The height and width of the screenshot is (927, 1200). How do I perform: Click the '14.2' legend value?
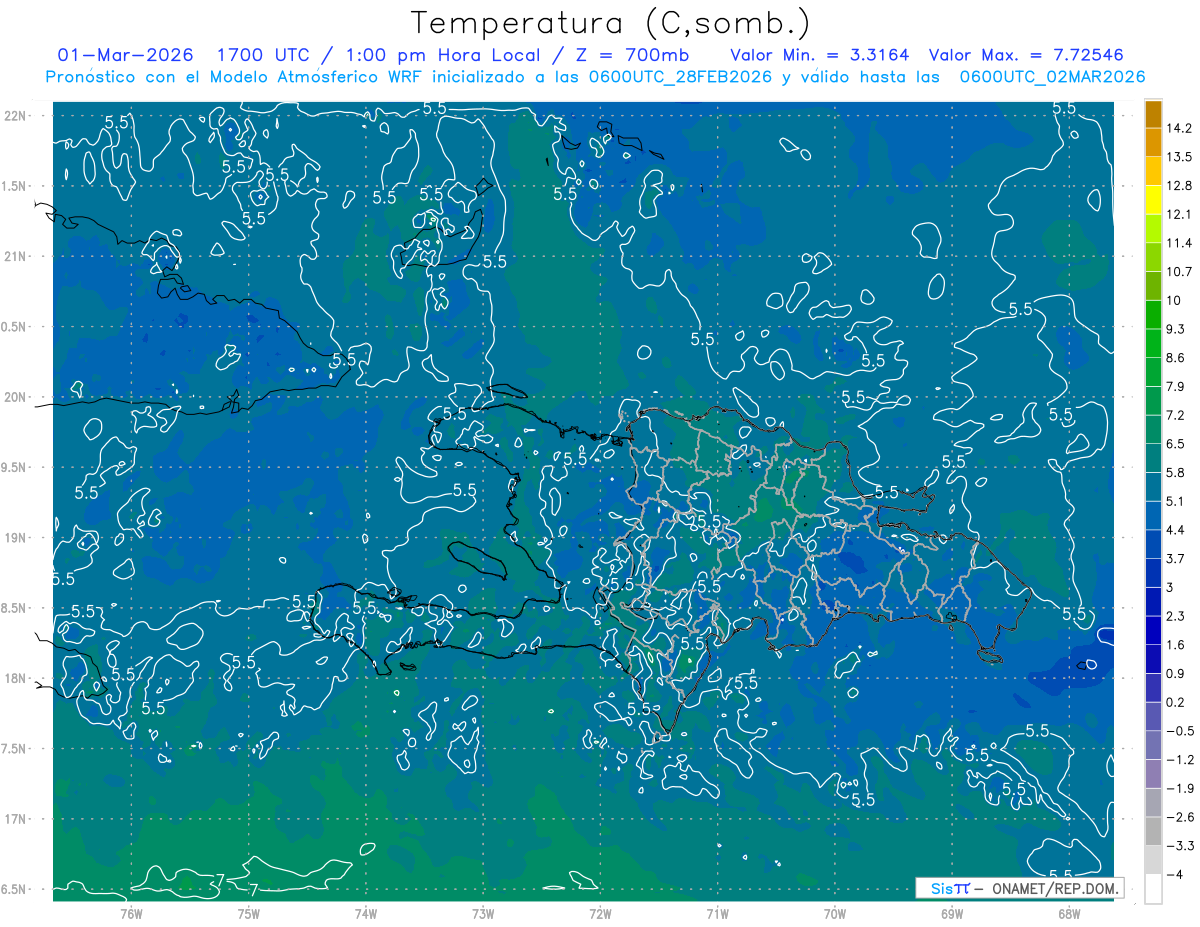click(x=1179, y=128)
